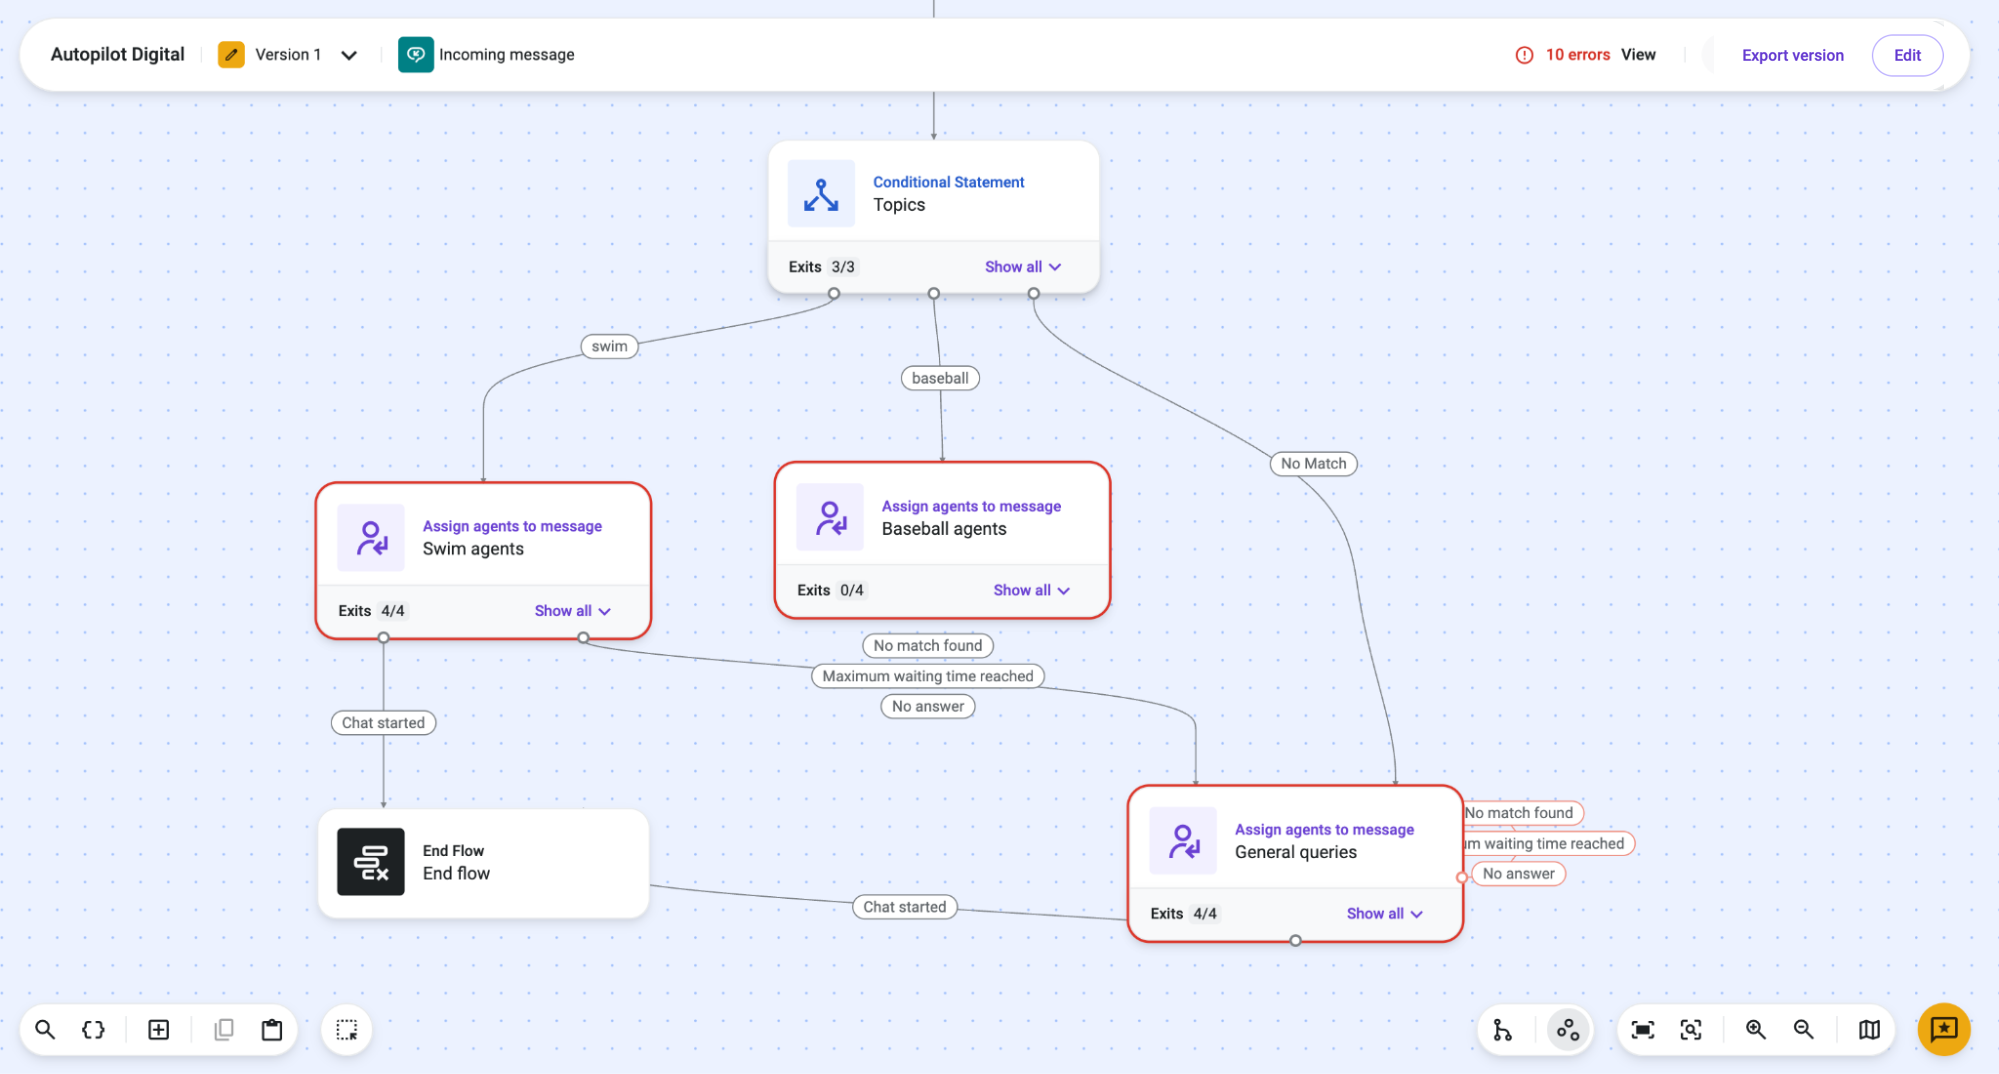The image size is (1999, 1074).
Task: Activate the marquee selection tool icon
Action: click(347, 1029)
